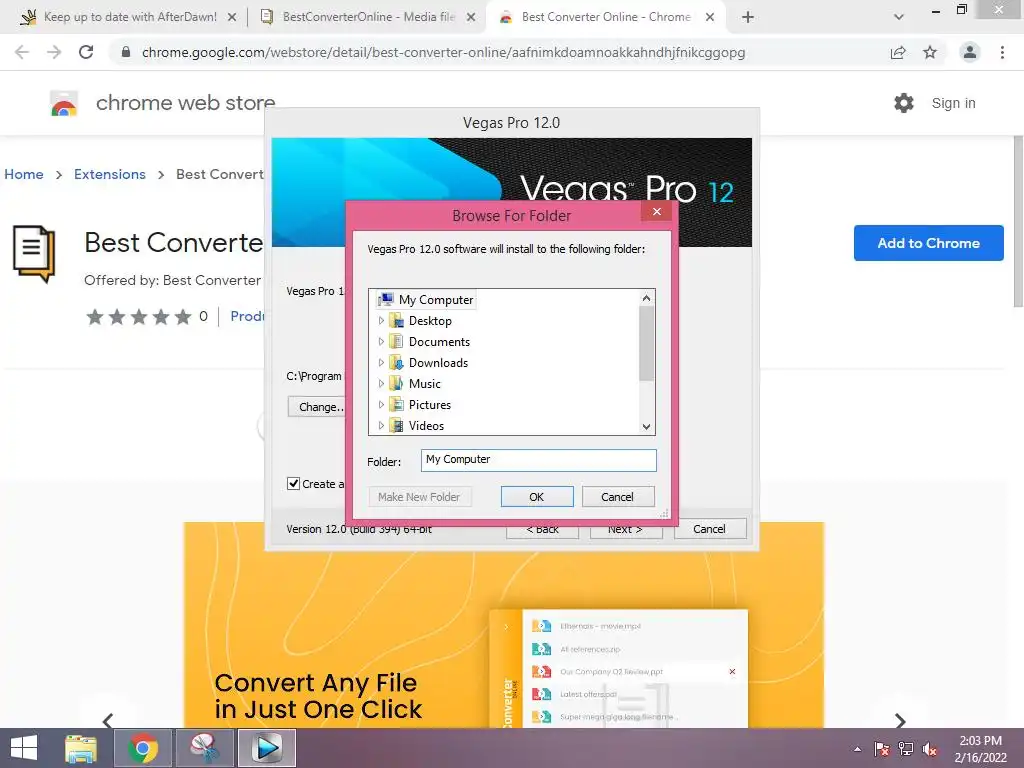
Task: Show previous screenshot with left carousel arrow
Action: (x=108, y=720)
